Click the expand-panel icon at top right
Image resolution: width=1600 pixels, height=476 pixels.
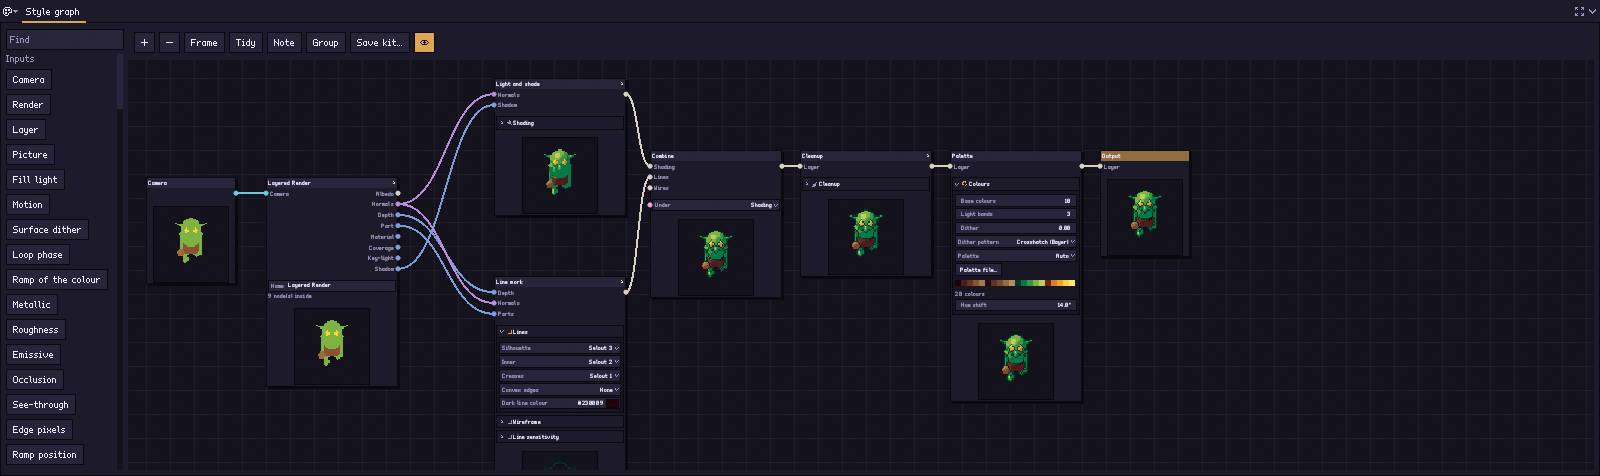[x=1579, y=11]
